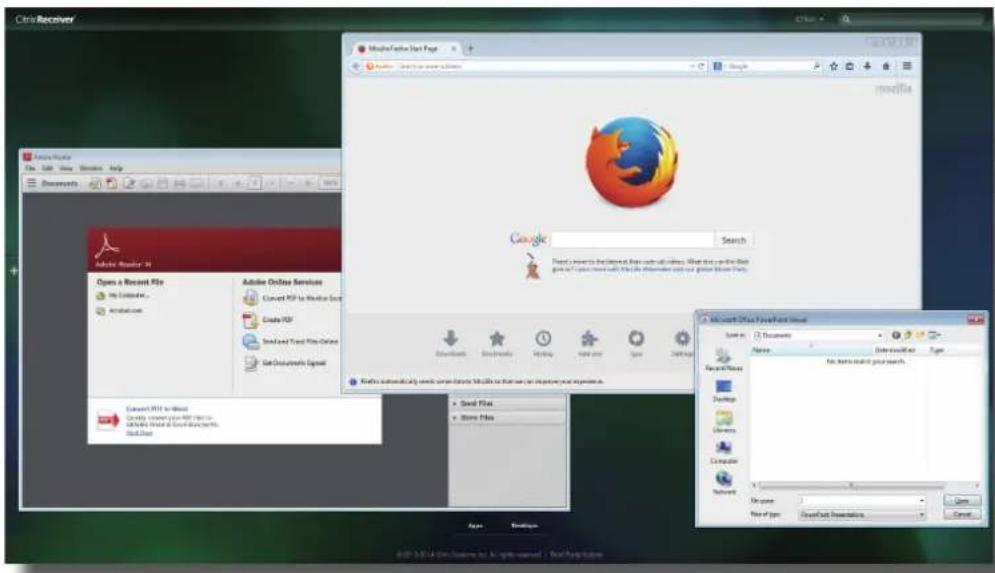Open Add-ons shortcut on Firefox start page

click(x=590, y=343)
